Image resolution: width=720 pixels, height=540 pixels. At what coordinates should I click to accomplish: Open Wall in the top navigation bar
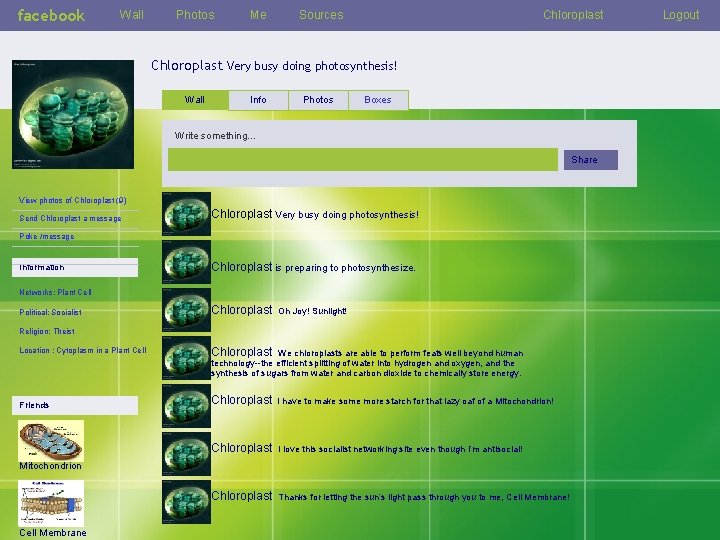click(132, 15)
